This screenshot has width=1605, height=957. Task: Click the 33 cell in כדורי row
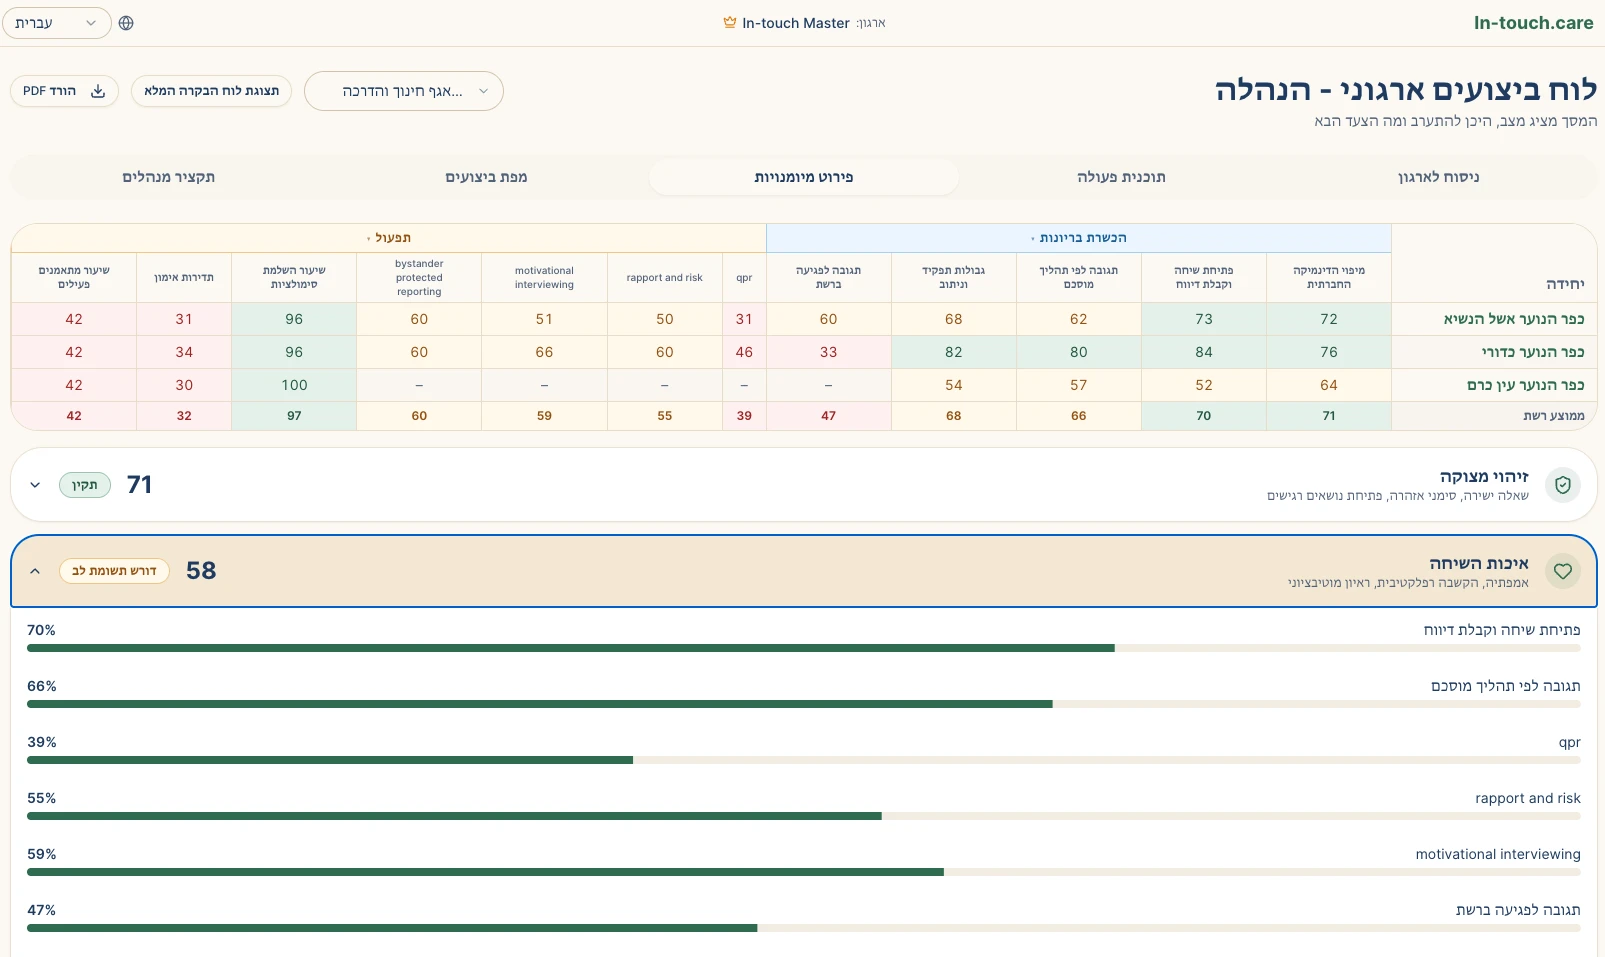[828, 352]
